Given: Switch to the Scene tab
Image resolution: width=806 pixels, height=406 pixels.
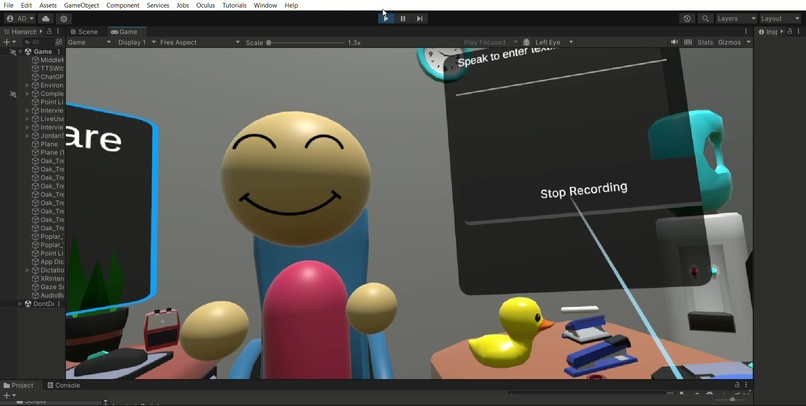Looking at the screenshot, I should click(x=84, y=32).
